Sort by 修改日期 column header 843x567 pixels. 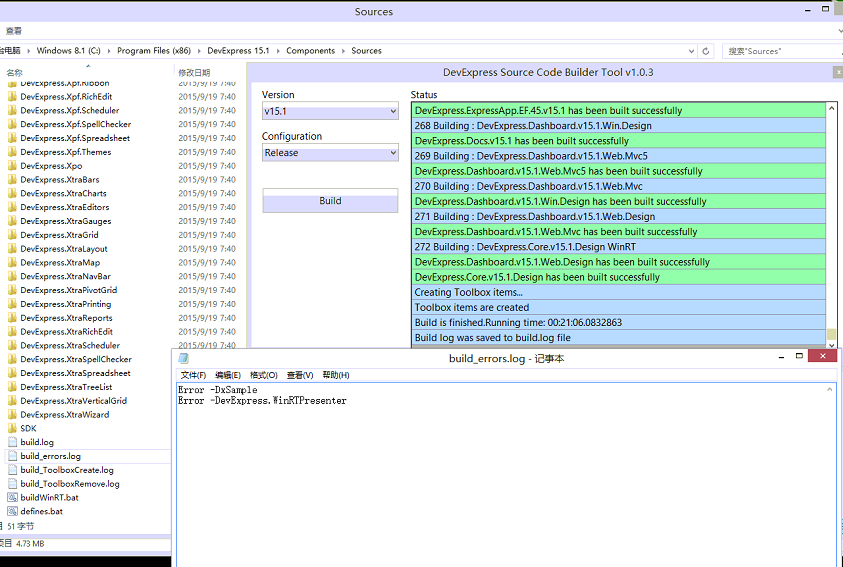point(194,73)
